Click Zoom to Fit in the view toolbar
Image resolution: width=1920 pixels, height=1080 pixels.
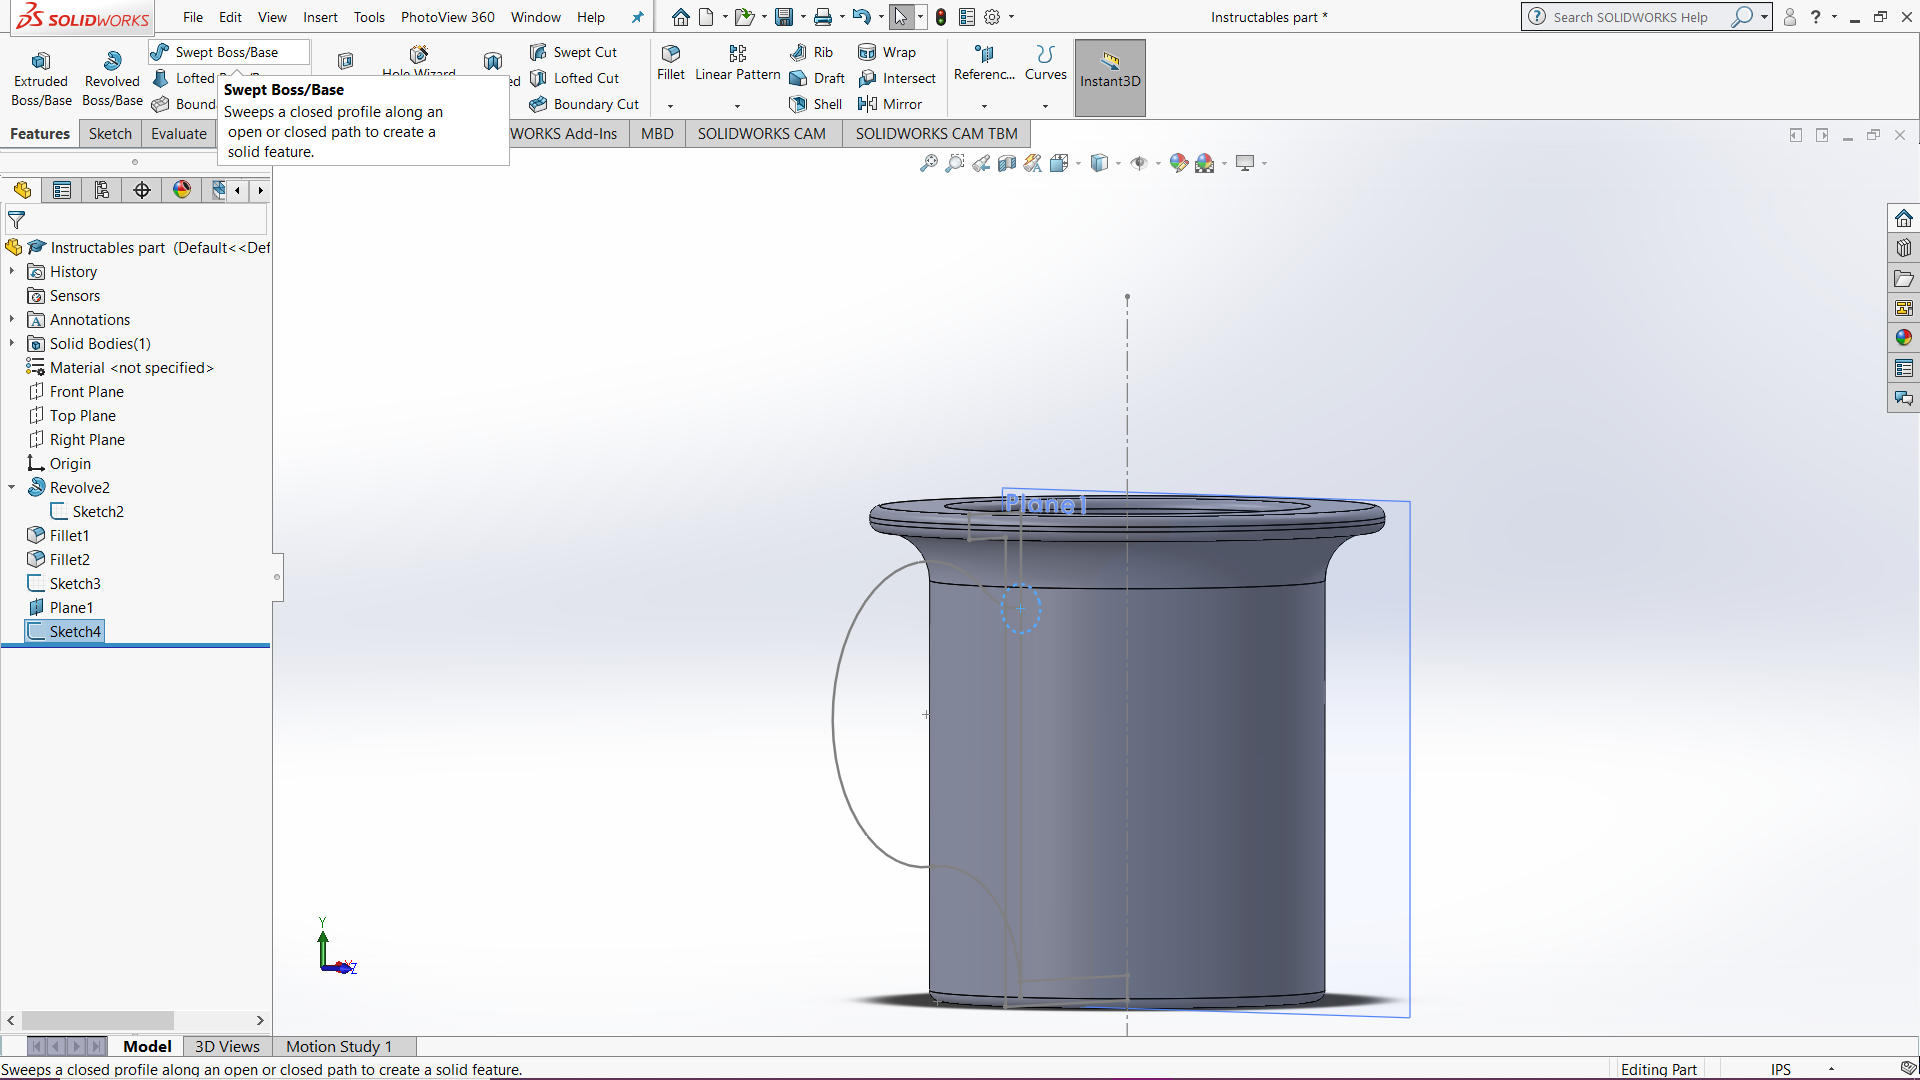pos(928,163)
